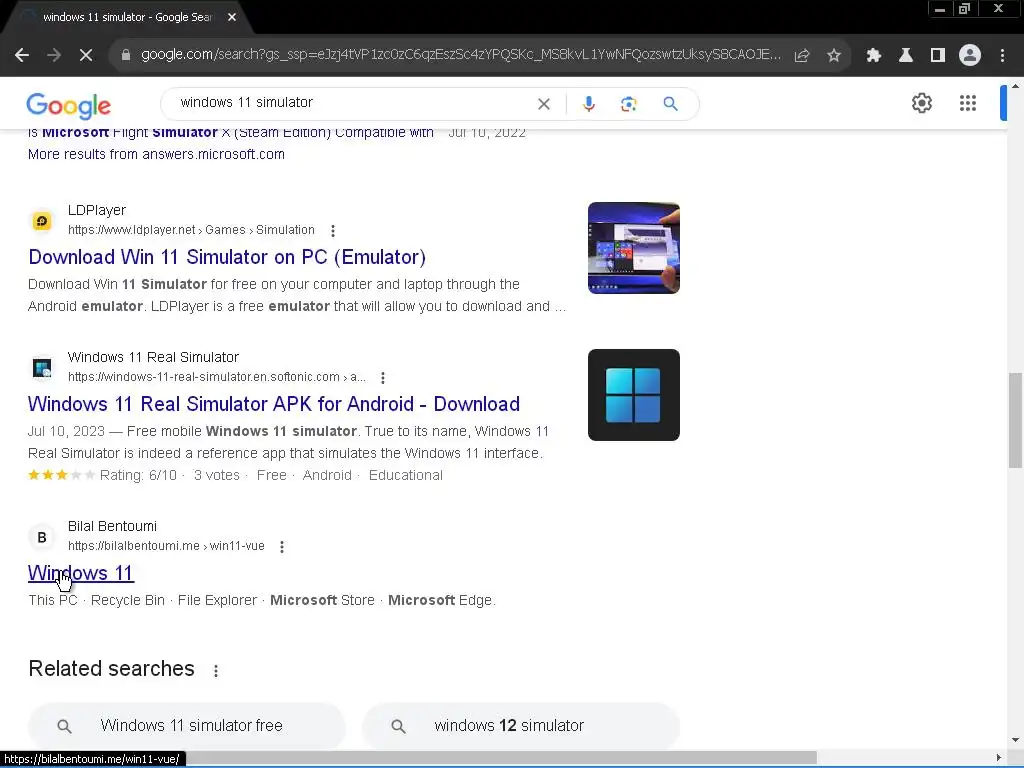The image size is (1024, 768).
Task: Click the bilalbentoumi.me URL breadcrumb
Action: (x=167, y=546)
